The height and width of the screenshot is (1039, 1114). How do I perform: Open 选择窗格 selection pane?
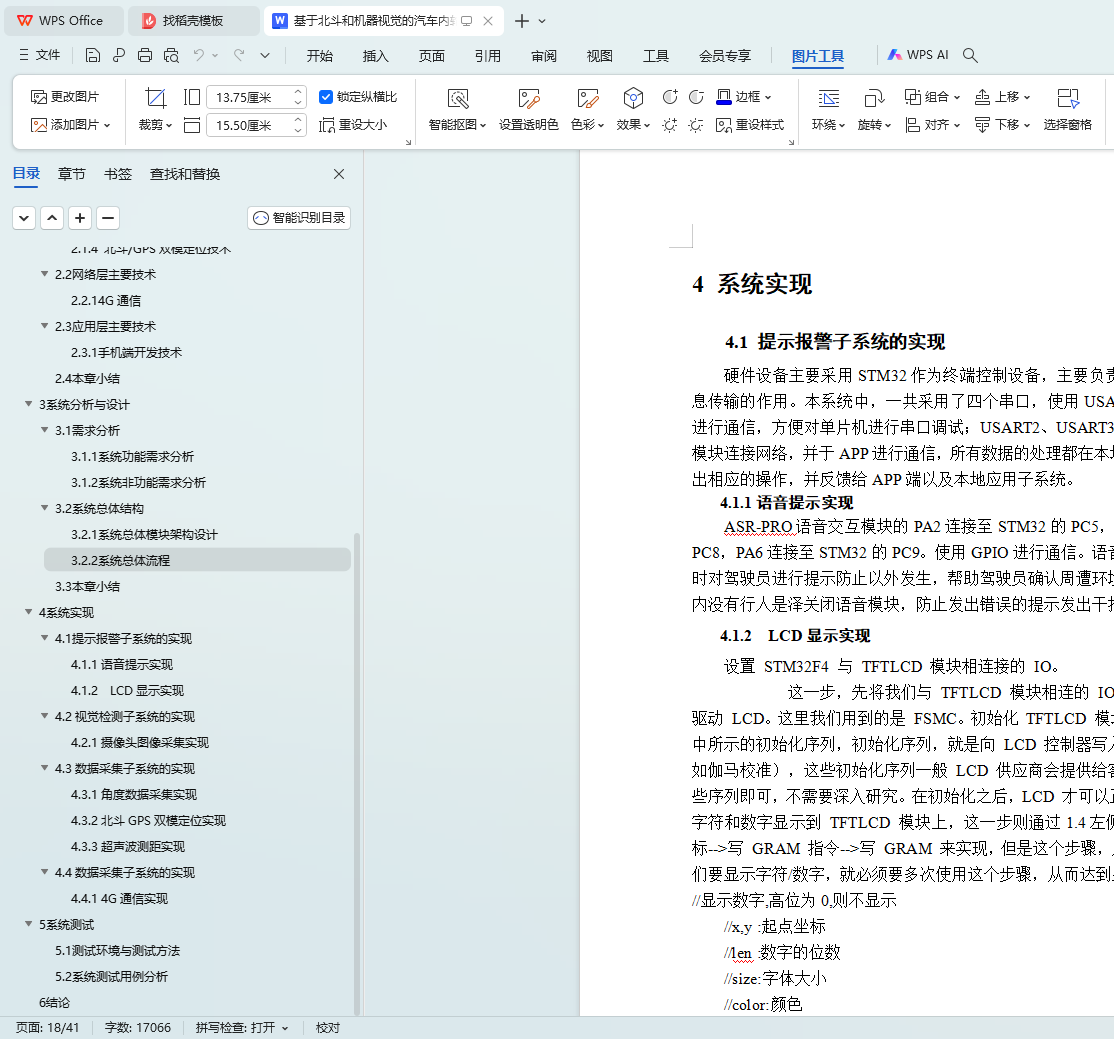(1068, 109)
